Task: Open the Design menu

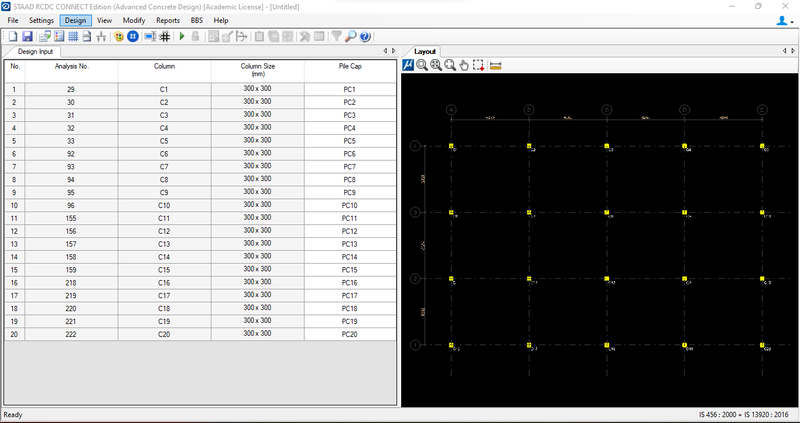Action: (76, 20)
